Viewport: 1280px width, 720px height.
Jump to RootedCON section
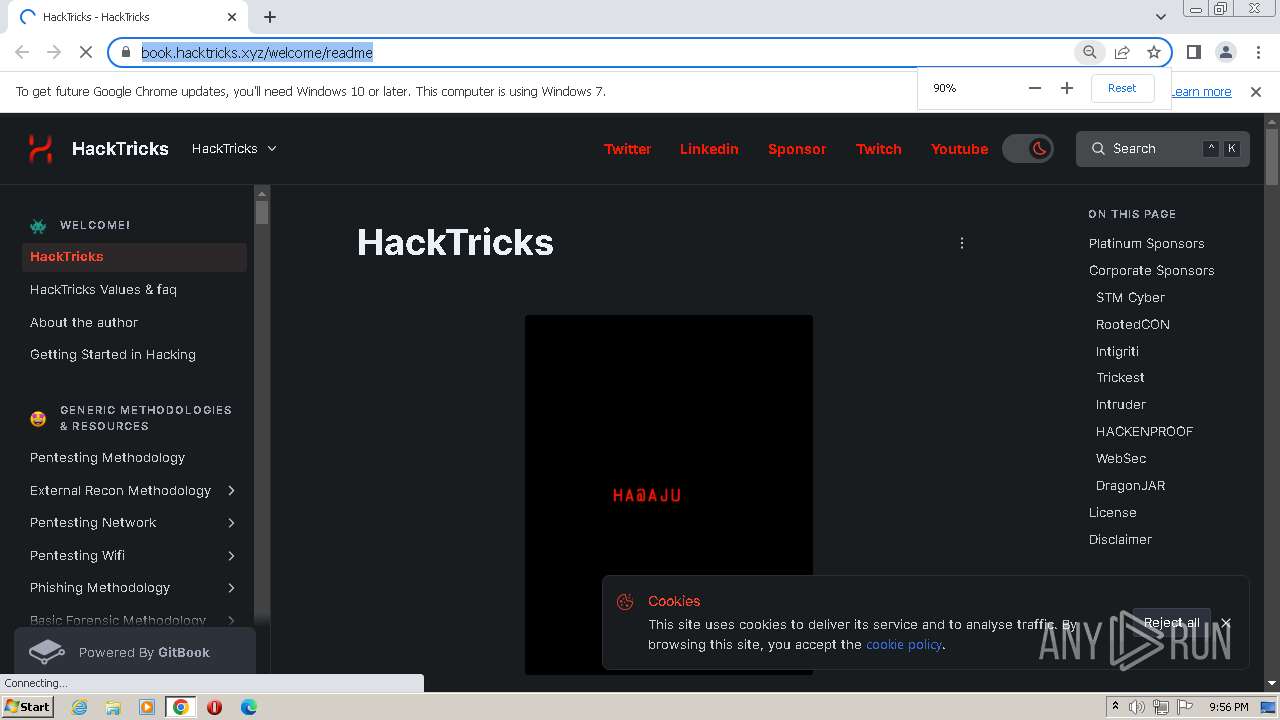coord(1132,324)
